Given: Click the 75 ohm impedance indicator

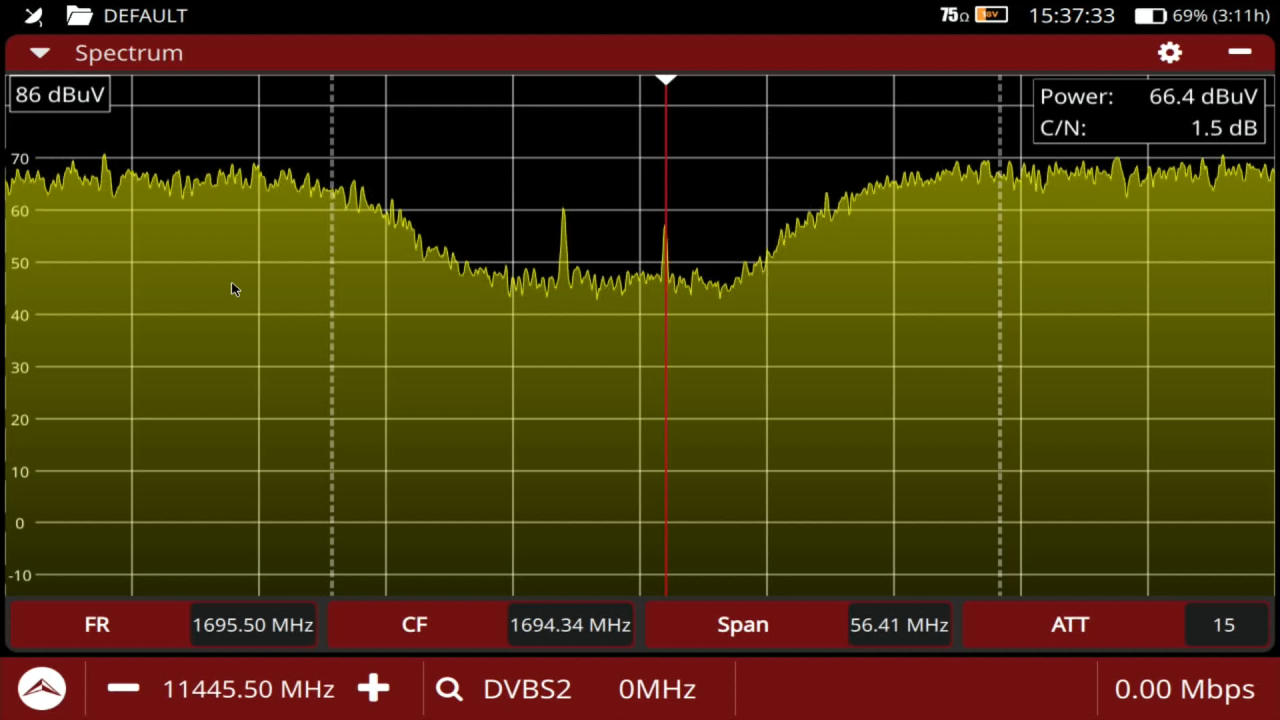Looking at the screenshot, I should 954,15.
